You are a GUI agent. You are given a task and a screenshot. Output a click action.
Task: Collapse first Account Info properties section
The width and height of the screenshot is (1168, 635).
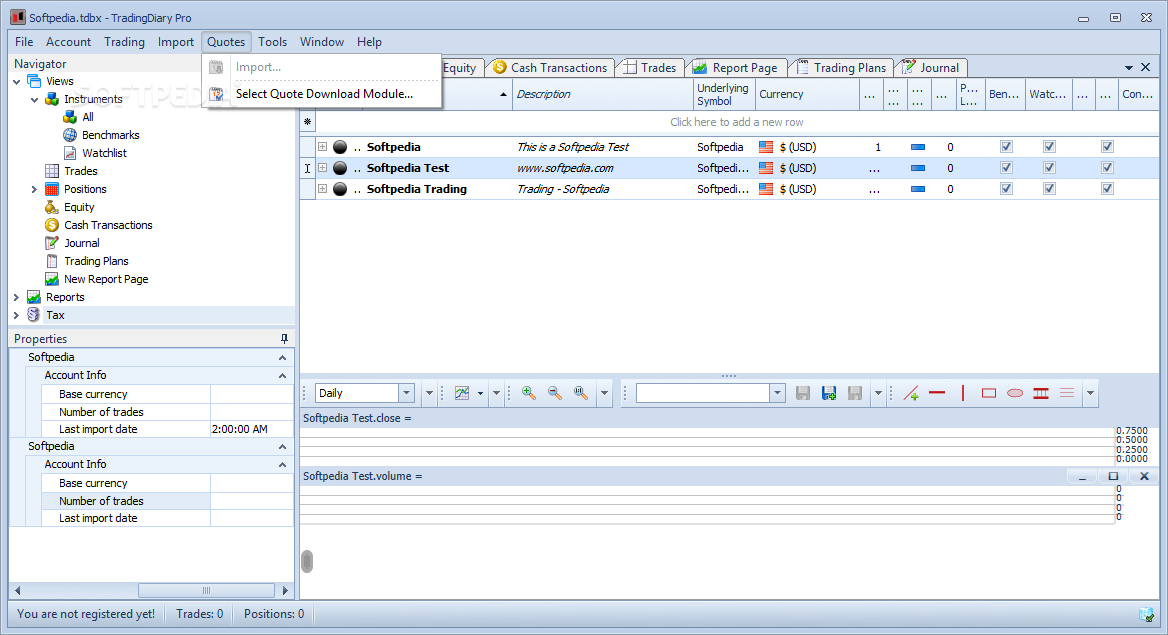tap(282, 376)
